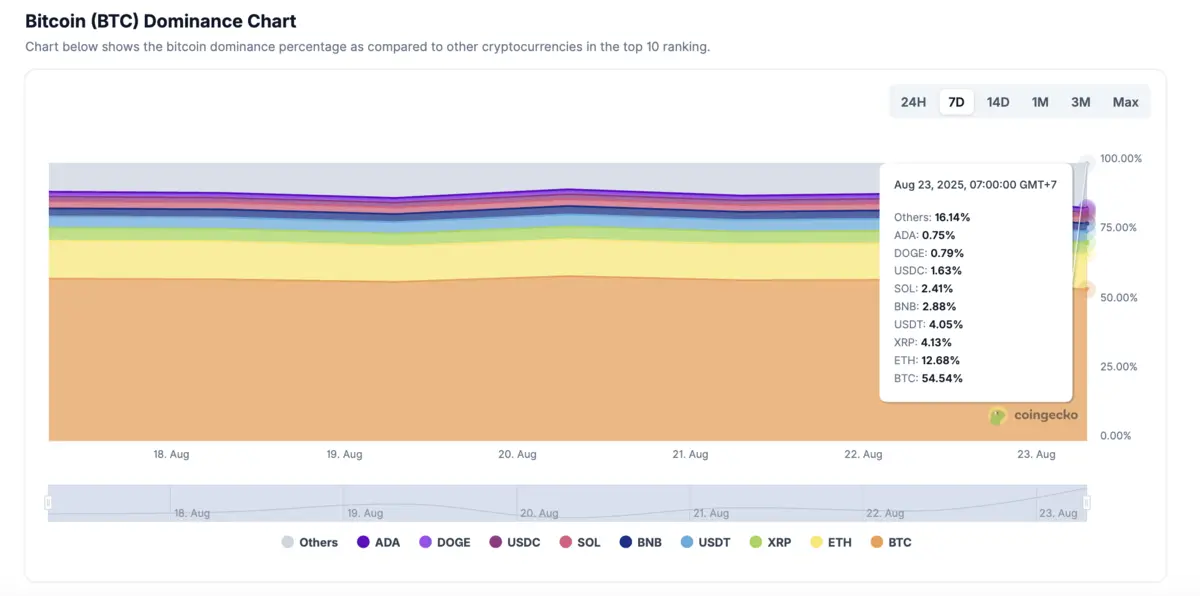Click the right navigator range handle
Image resolution: width=1200 pixels, height=596 pixels.
point(1087,503)
